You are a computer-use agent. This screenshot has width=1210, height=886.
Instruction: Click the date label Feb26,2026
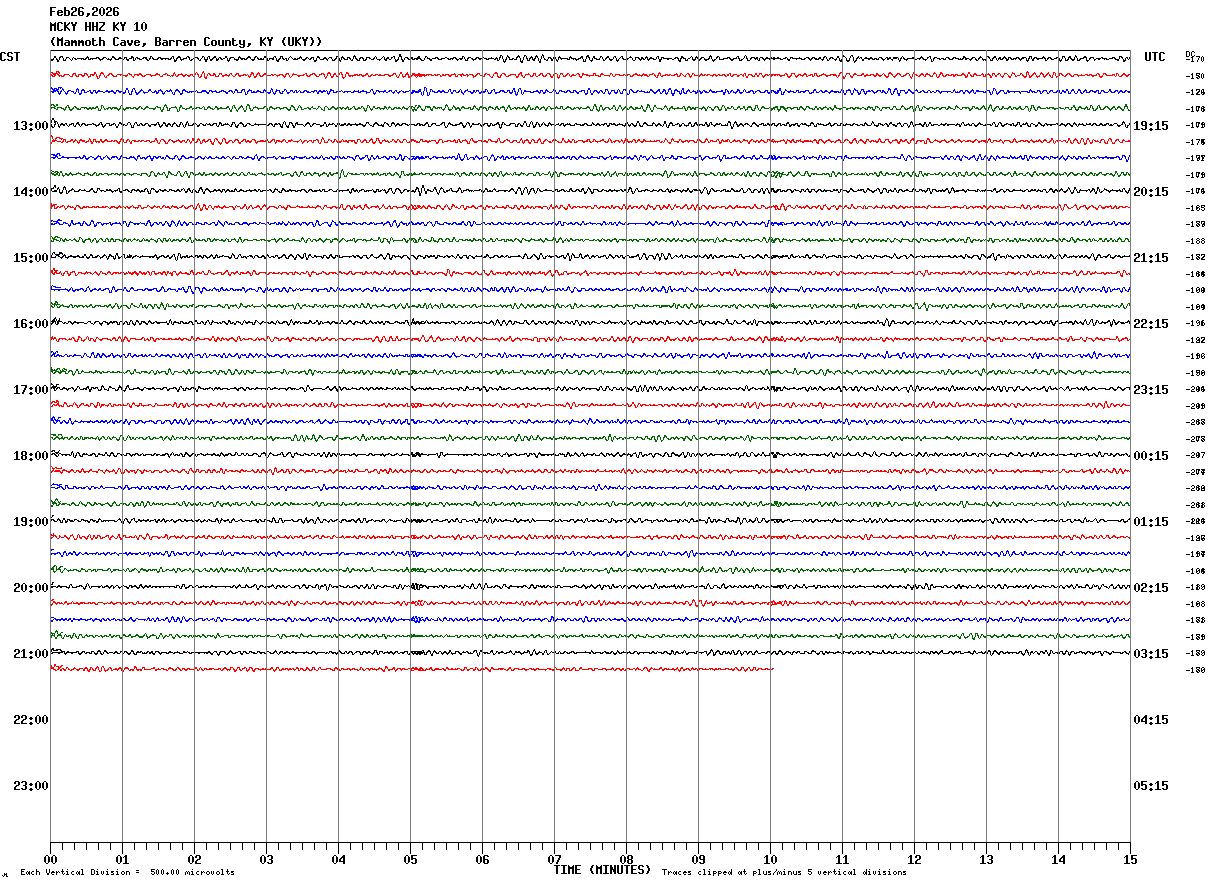click(x=84, y=12)
